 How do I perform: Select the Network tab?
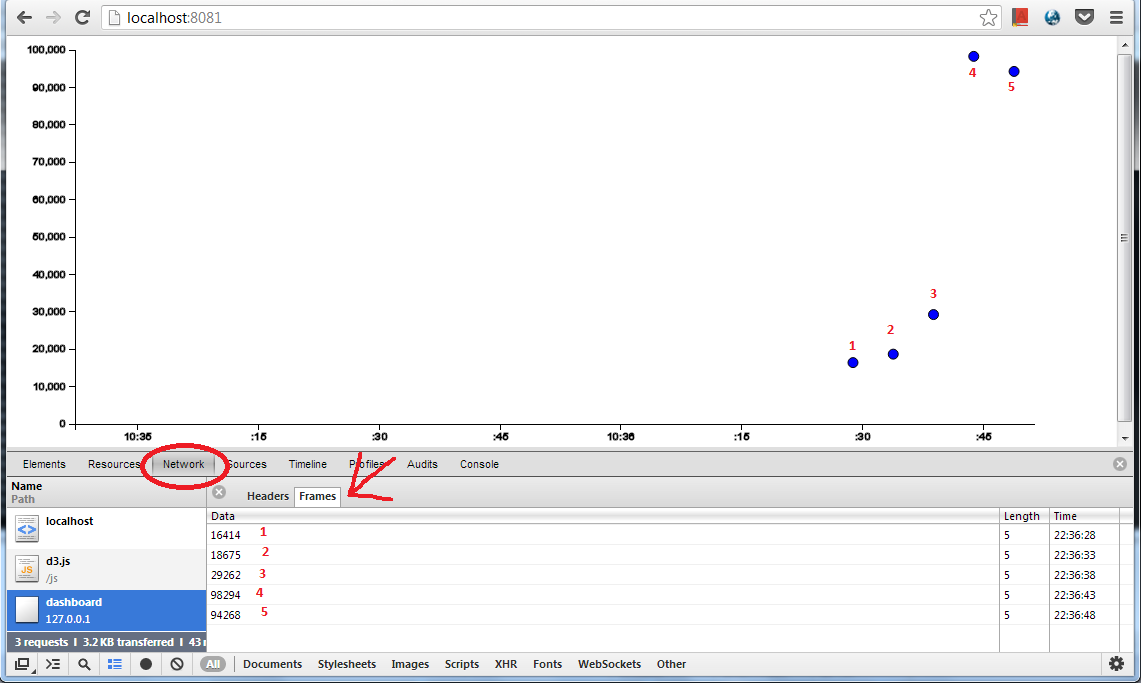click(x=183, y=464)
